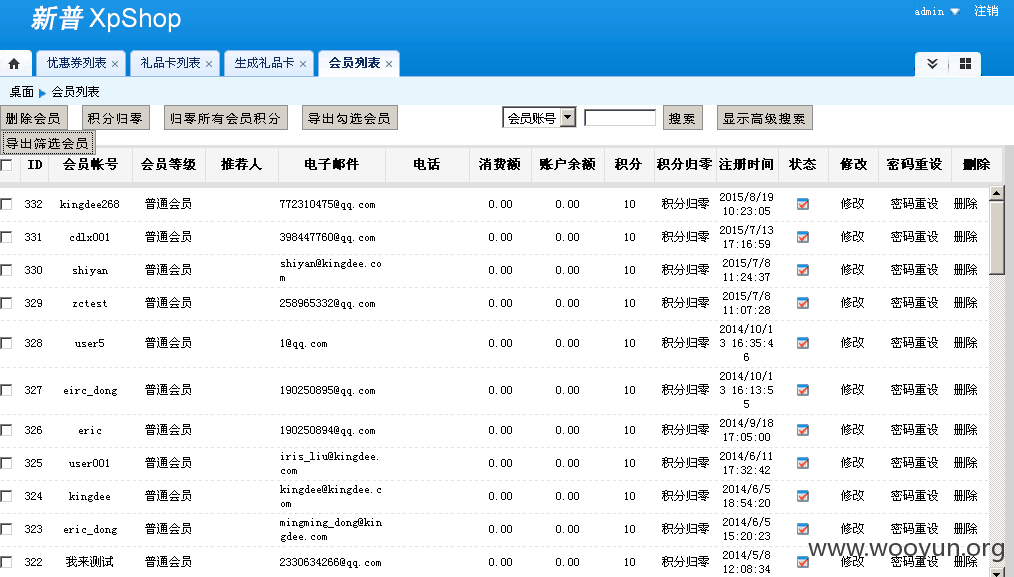
Task: Click the 归零所有会员积分 button
Action: pos(225,118)
